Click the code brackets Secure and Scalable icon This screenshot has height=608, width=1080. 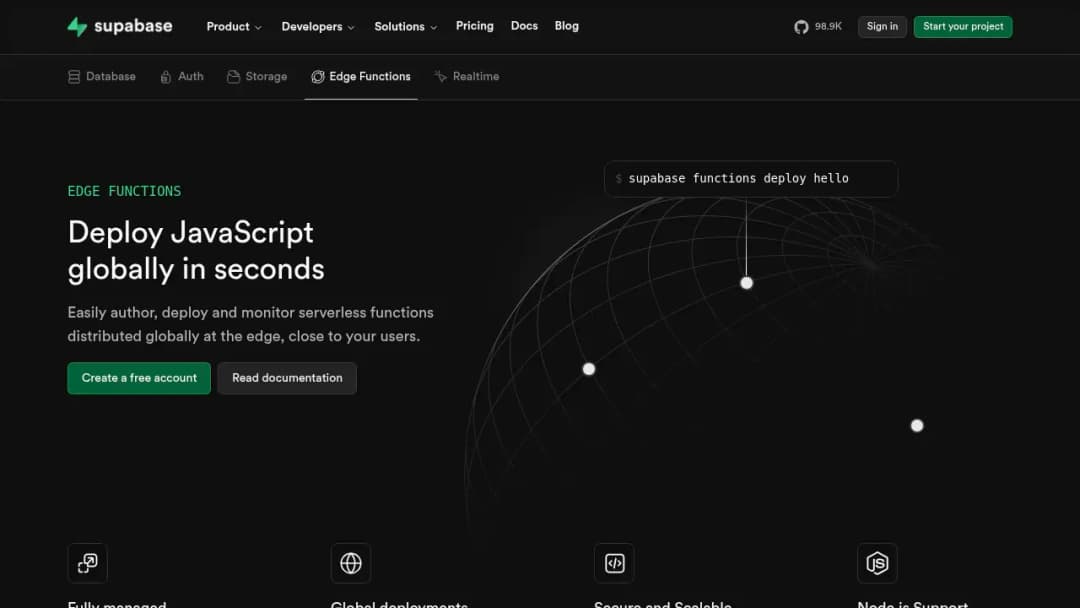pyautogui.click(x=614, y=563)
